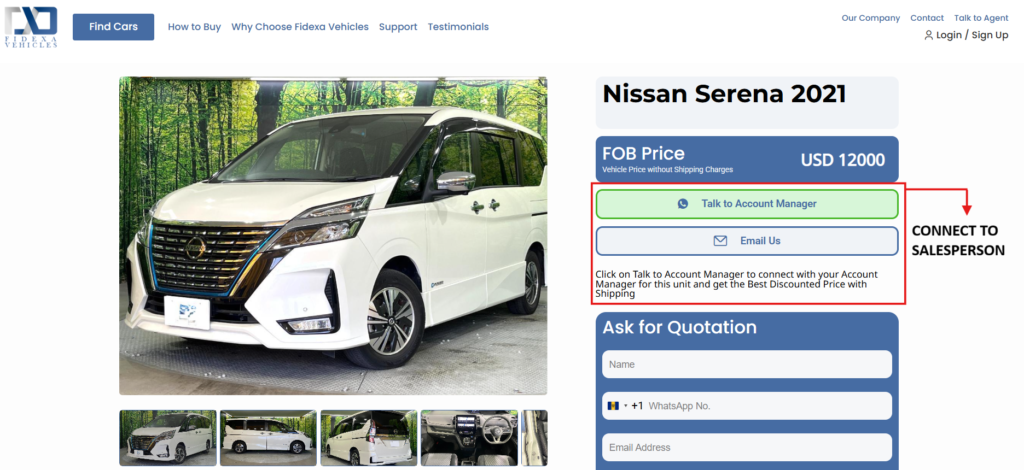Click the Fidexa Vehicles logo
Viewport: 1024px width, 470px height.
coord(32,27)
